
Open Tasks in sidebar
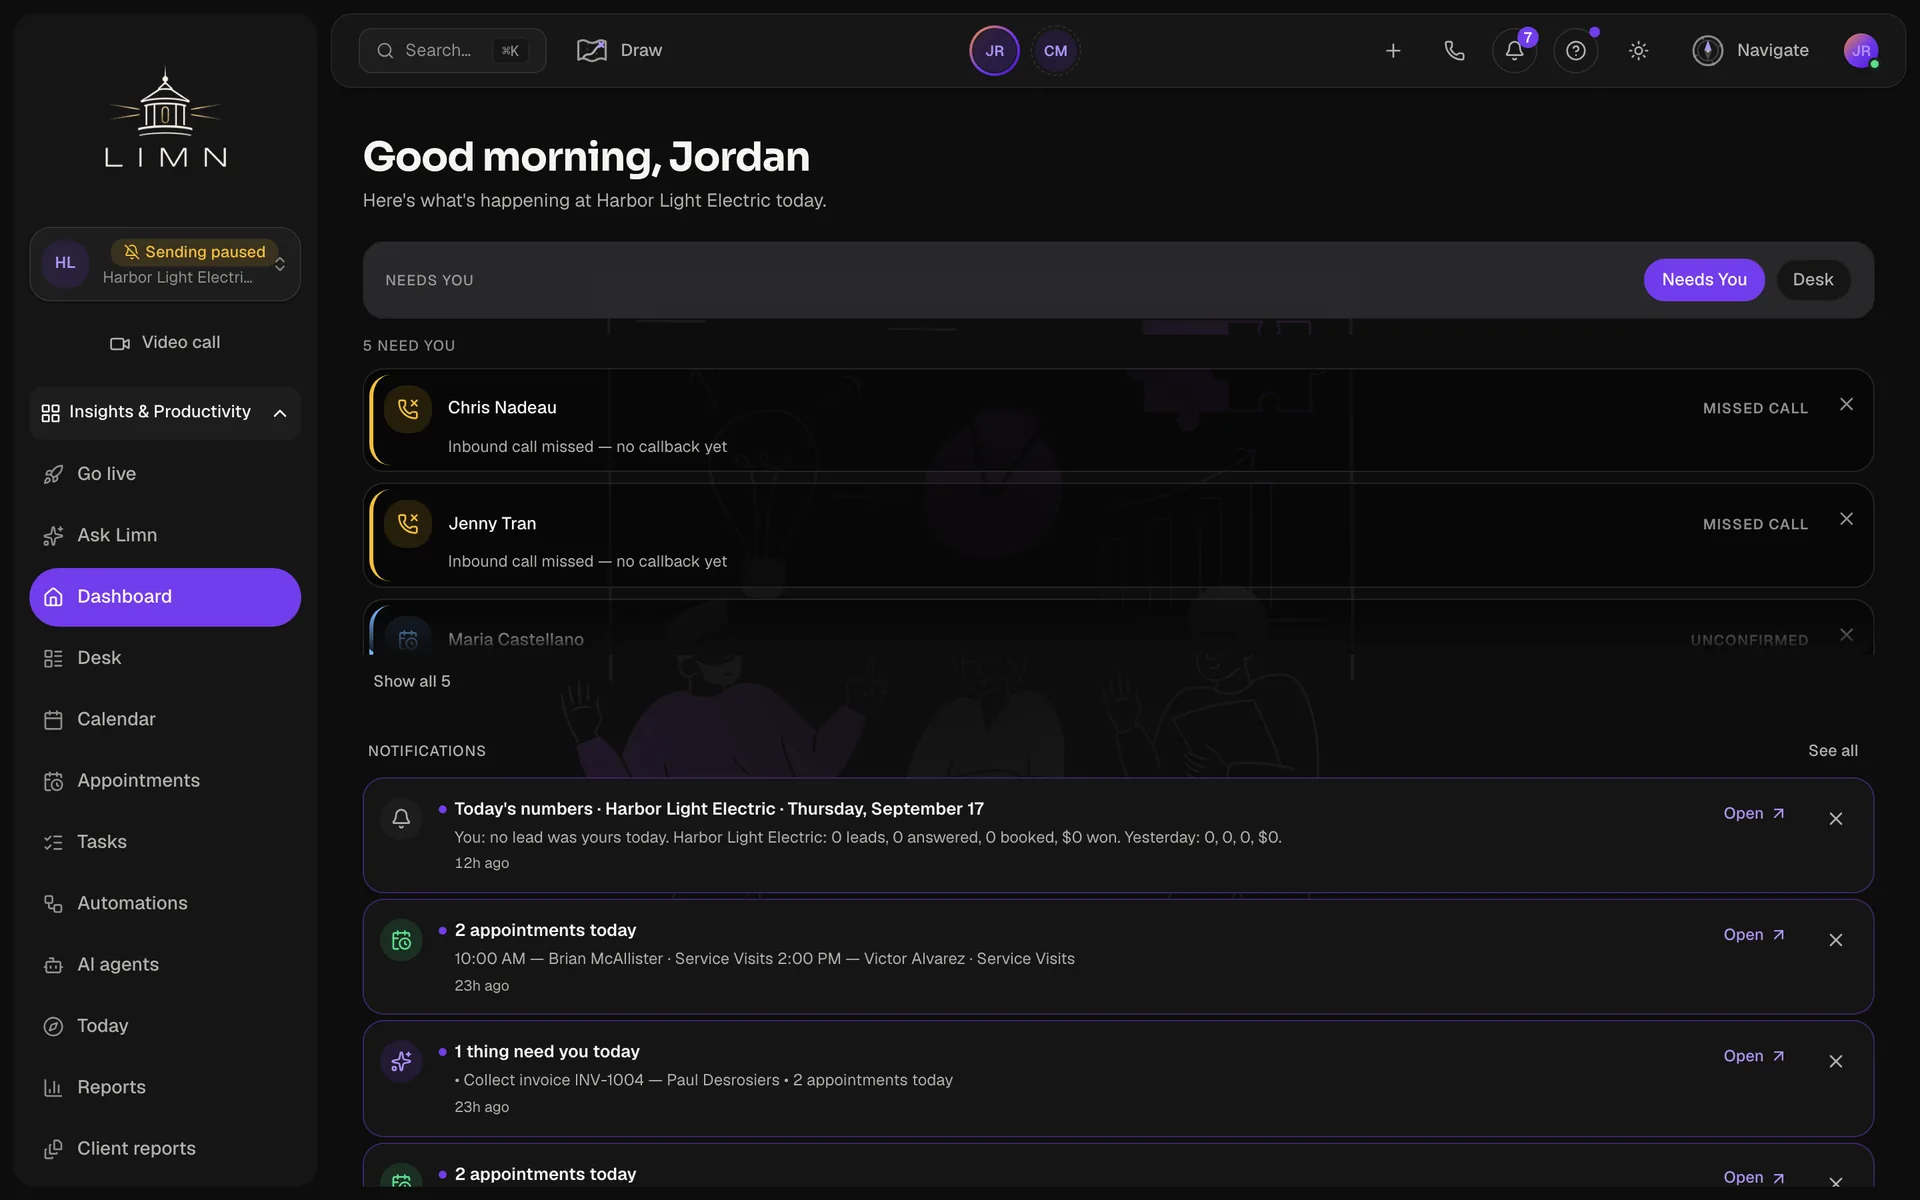coord(165,842)
